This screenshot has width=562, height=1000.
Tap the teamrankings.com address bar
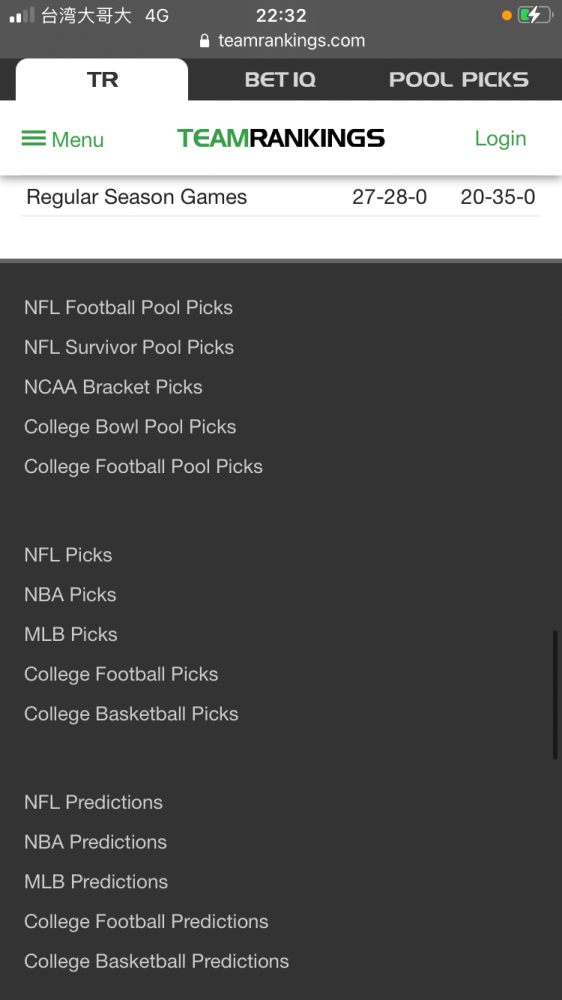pyautogui.click(x=281, y=41)
